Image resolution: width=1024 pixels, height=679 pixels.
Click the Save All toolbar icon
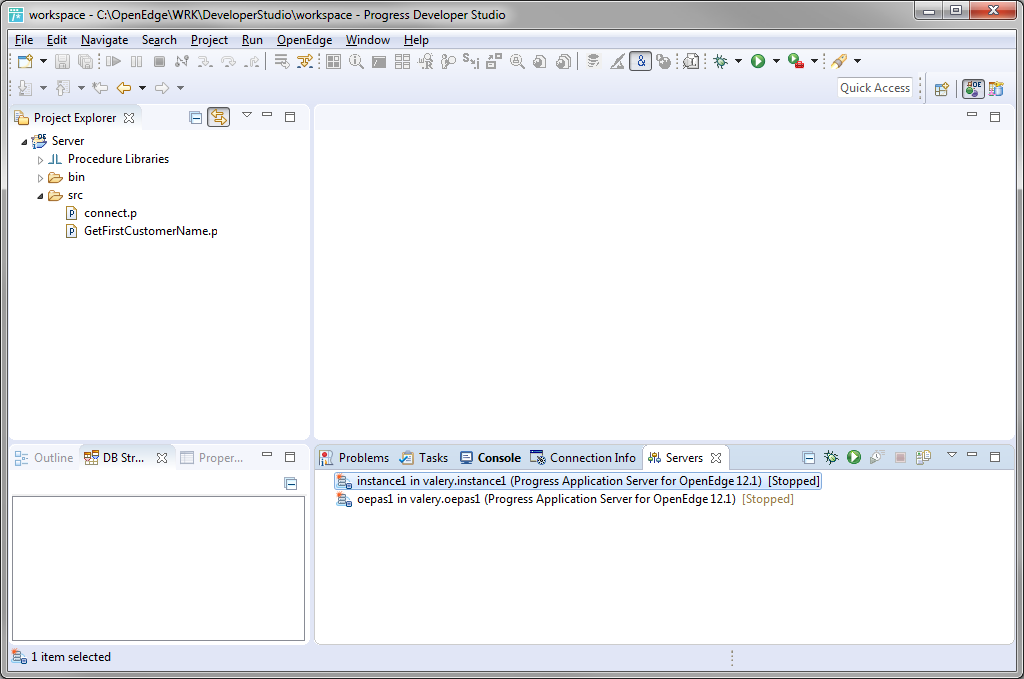[x=85, y=61]
